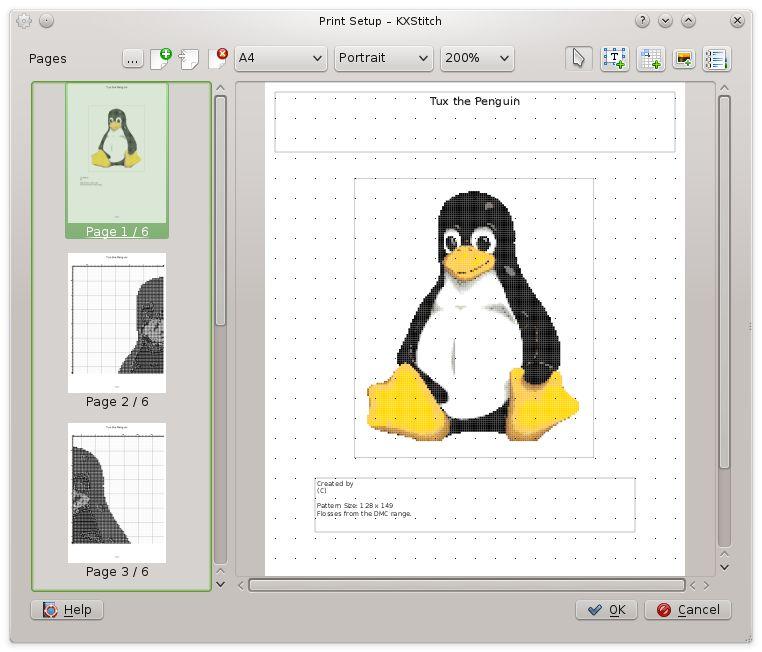Select the Tux the Penguin title text element
Image resolution: width=762 pixels, height=652 pixels.
click(x=475, y=122)
